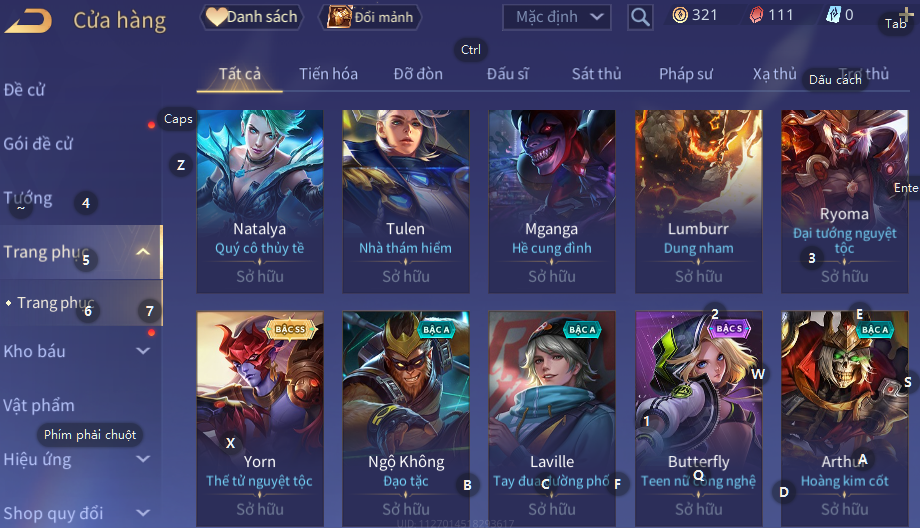The height and width of the screenshot is (528, 920).
Task: Open the Mặc định sort dropdown
Action: 556,17
